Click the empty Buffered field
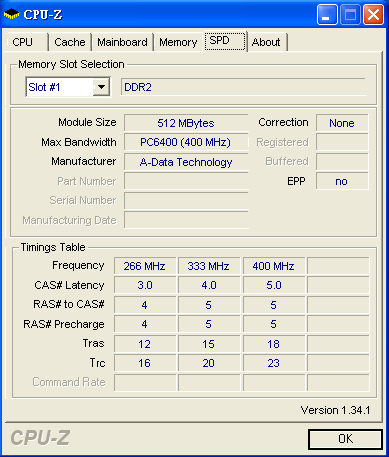The height and width of the screenshot is (457, 389). click(x=342, y=162)
